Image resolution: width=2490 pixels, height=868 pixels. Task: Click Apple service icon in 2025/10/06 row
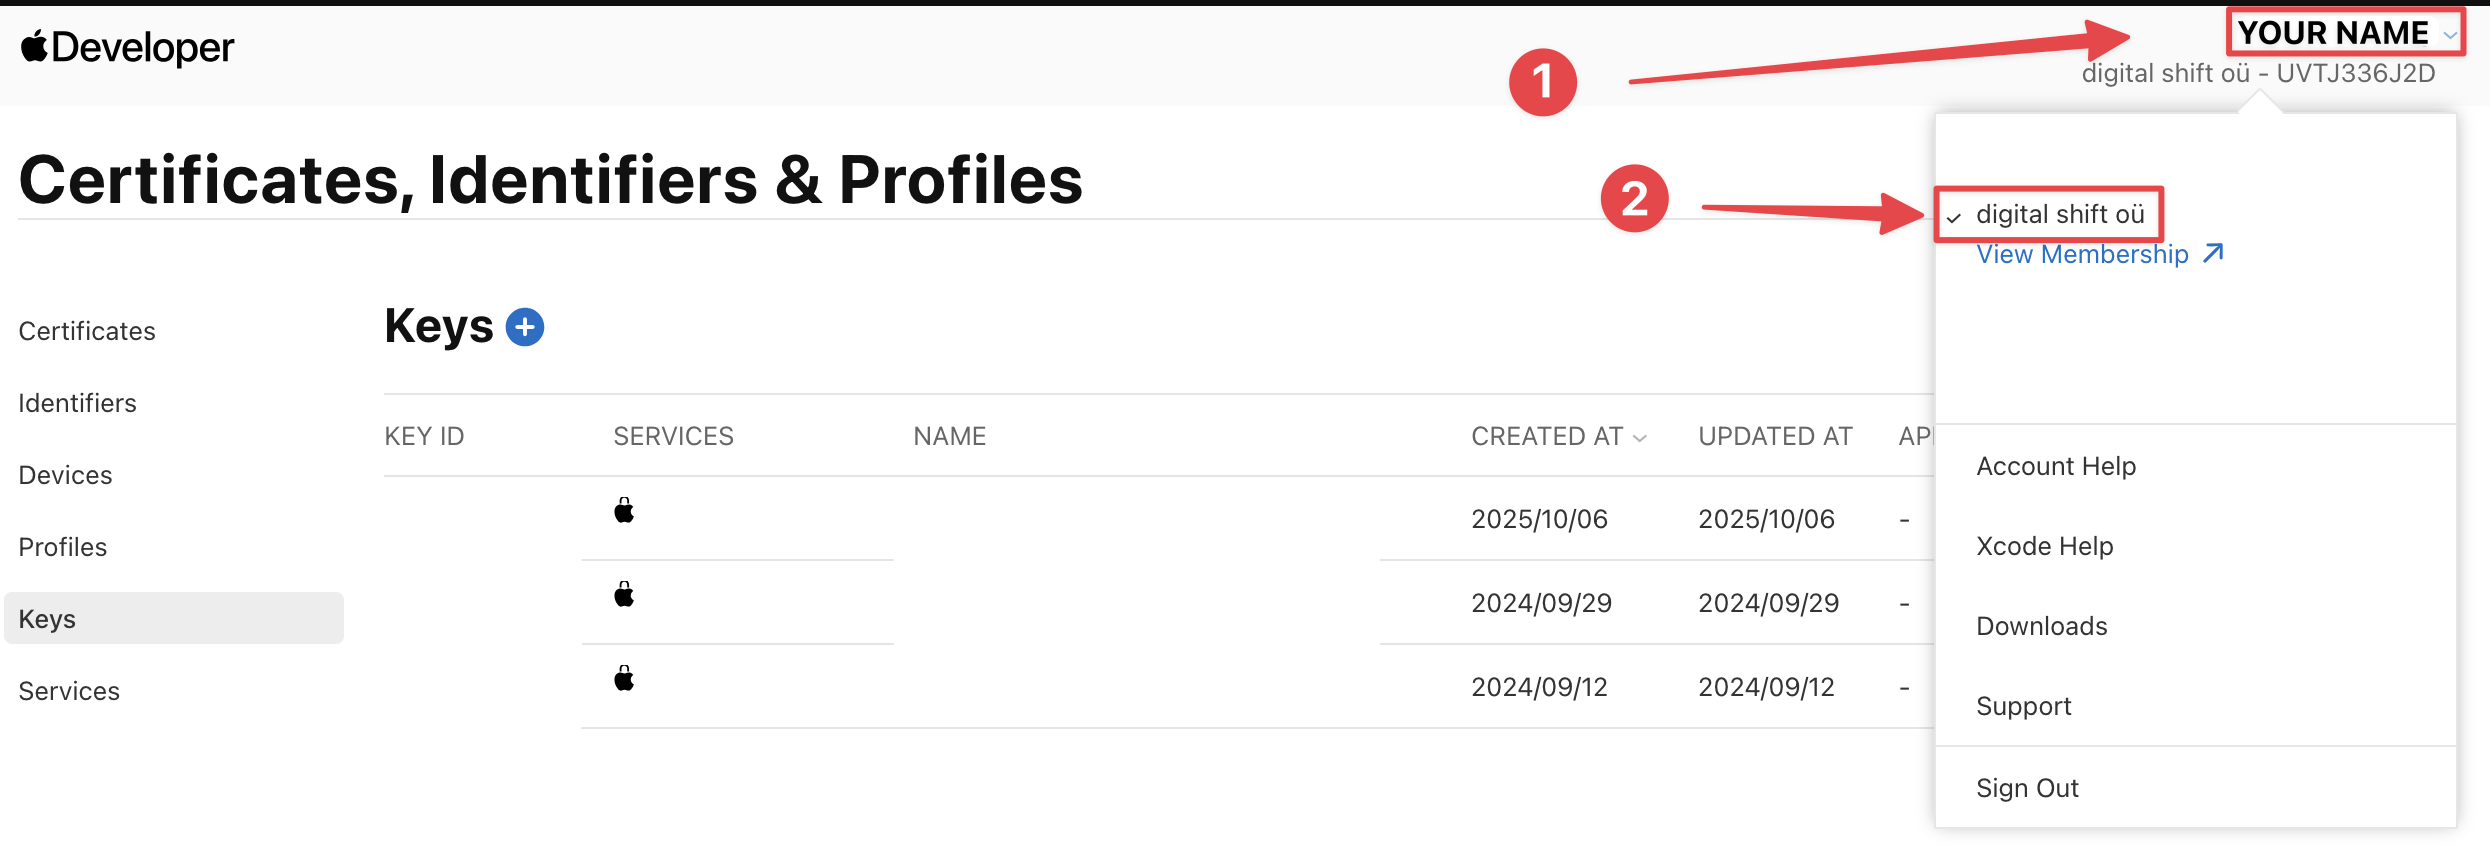click(x=624, y=511)
